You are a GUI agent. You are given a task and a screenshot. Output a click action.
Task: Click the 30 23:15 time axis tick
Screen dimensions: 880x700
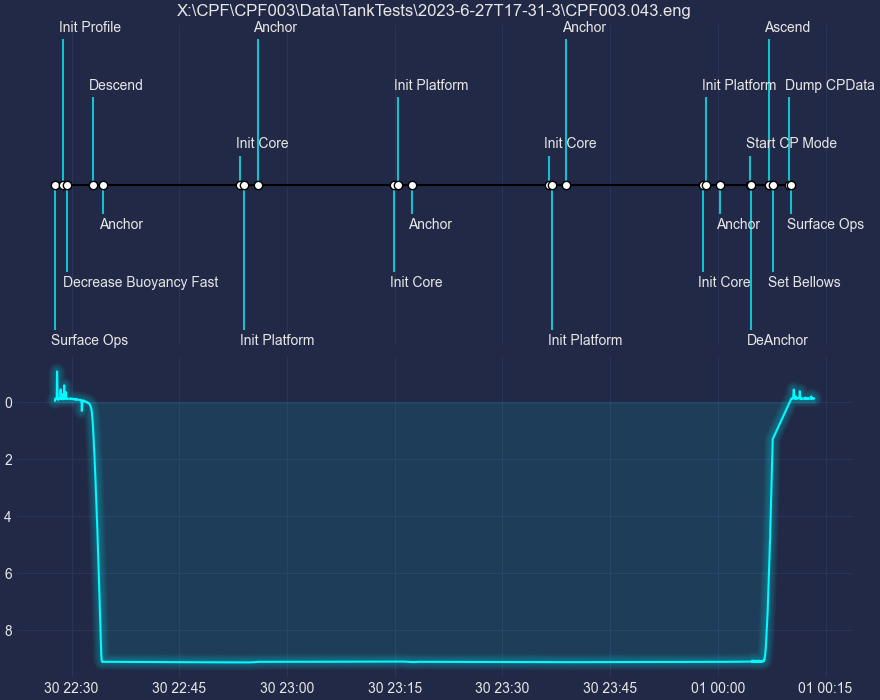395,688
